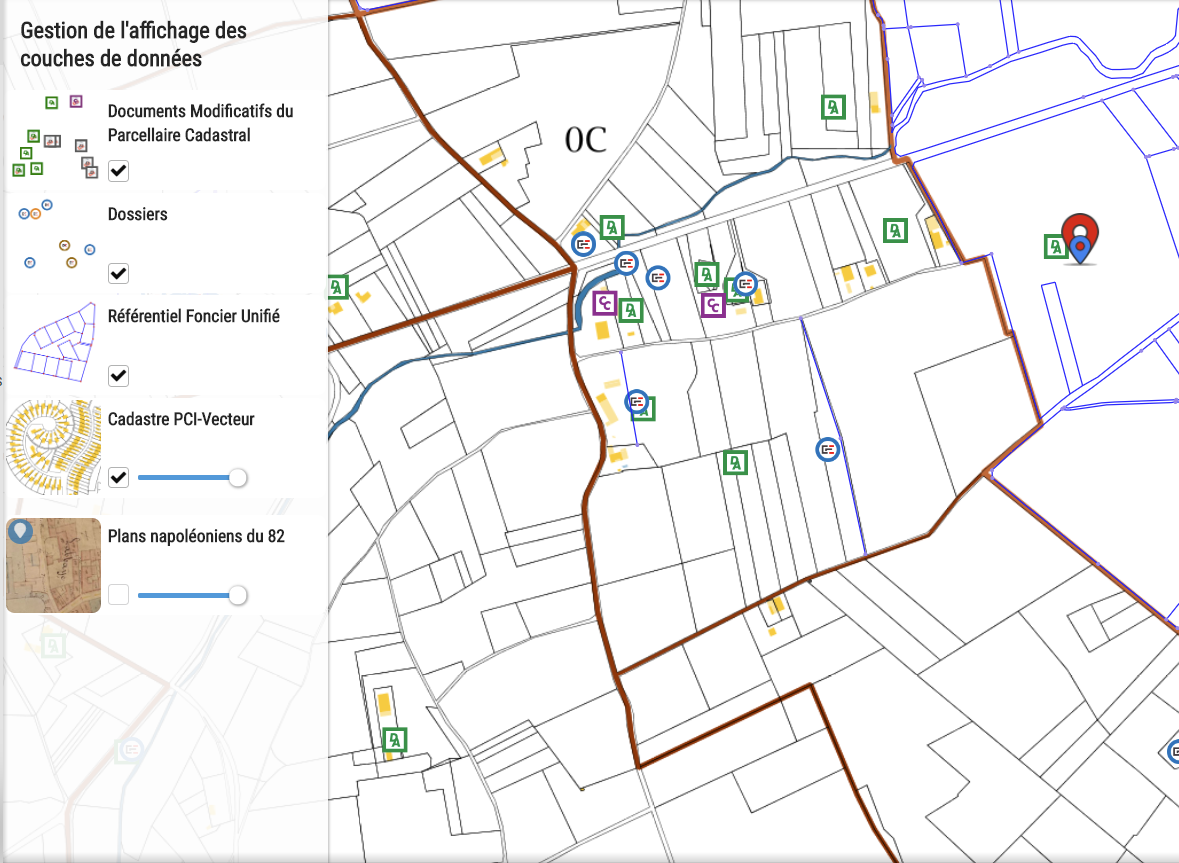Screen dimensions: 1179x863
Task: Click the Cadastre PCI-Vecteur preview thumbnail
Action: point(54,445)
